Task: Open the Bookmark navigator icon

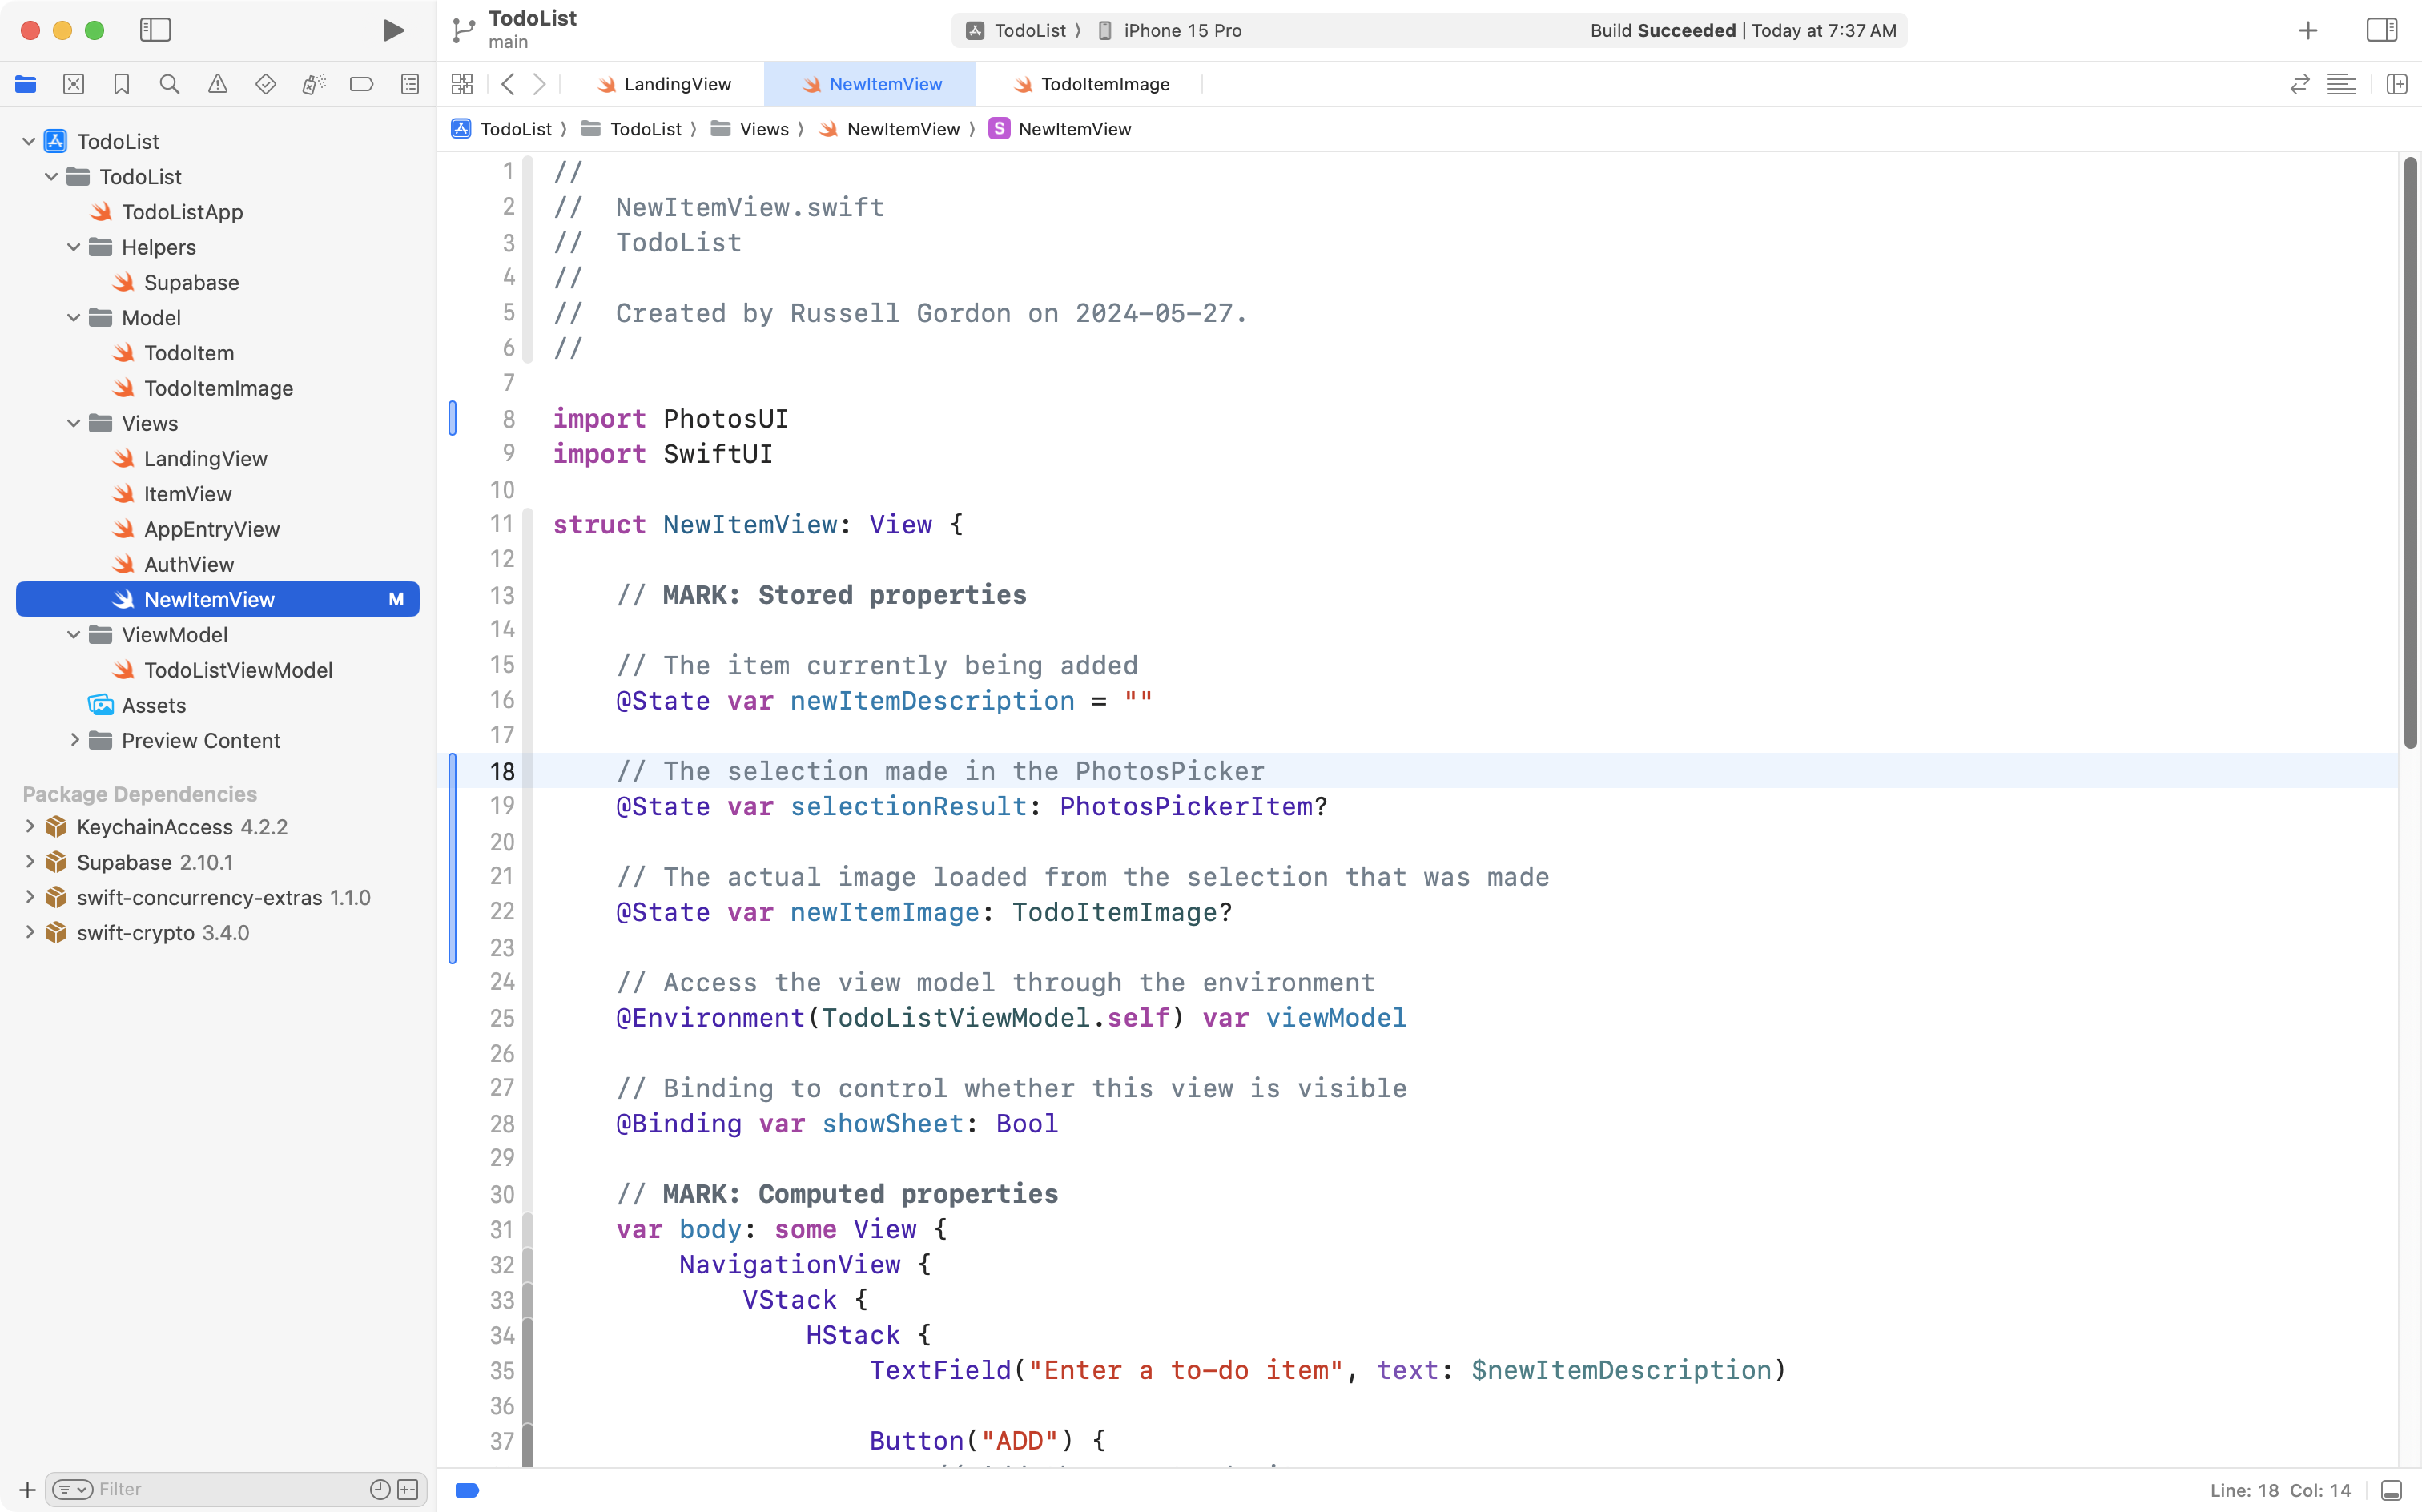Action: pyautogui.click(x=121, y=84)
